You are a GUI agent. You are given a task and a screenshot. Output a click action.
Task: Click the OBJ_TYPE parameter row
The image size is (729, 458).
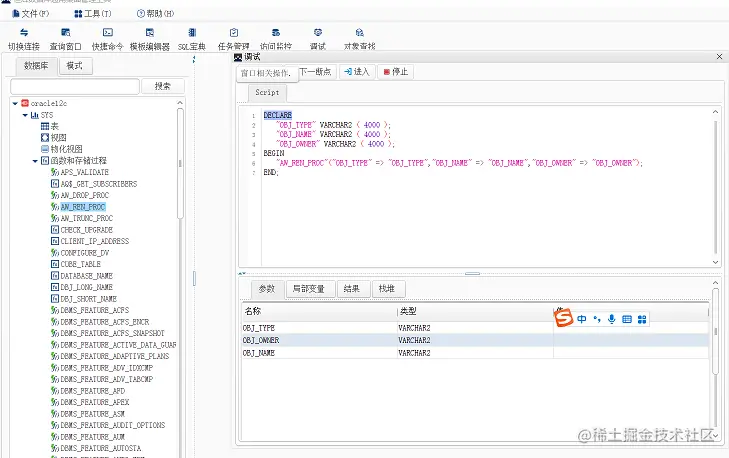click(475, 328)
